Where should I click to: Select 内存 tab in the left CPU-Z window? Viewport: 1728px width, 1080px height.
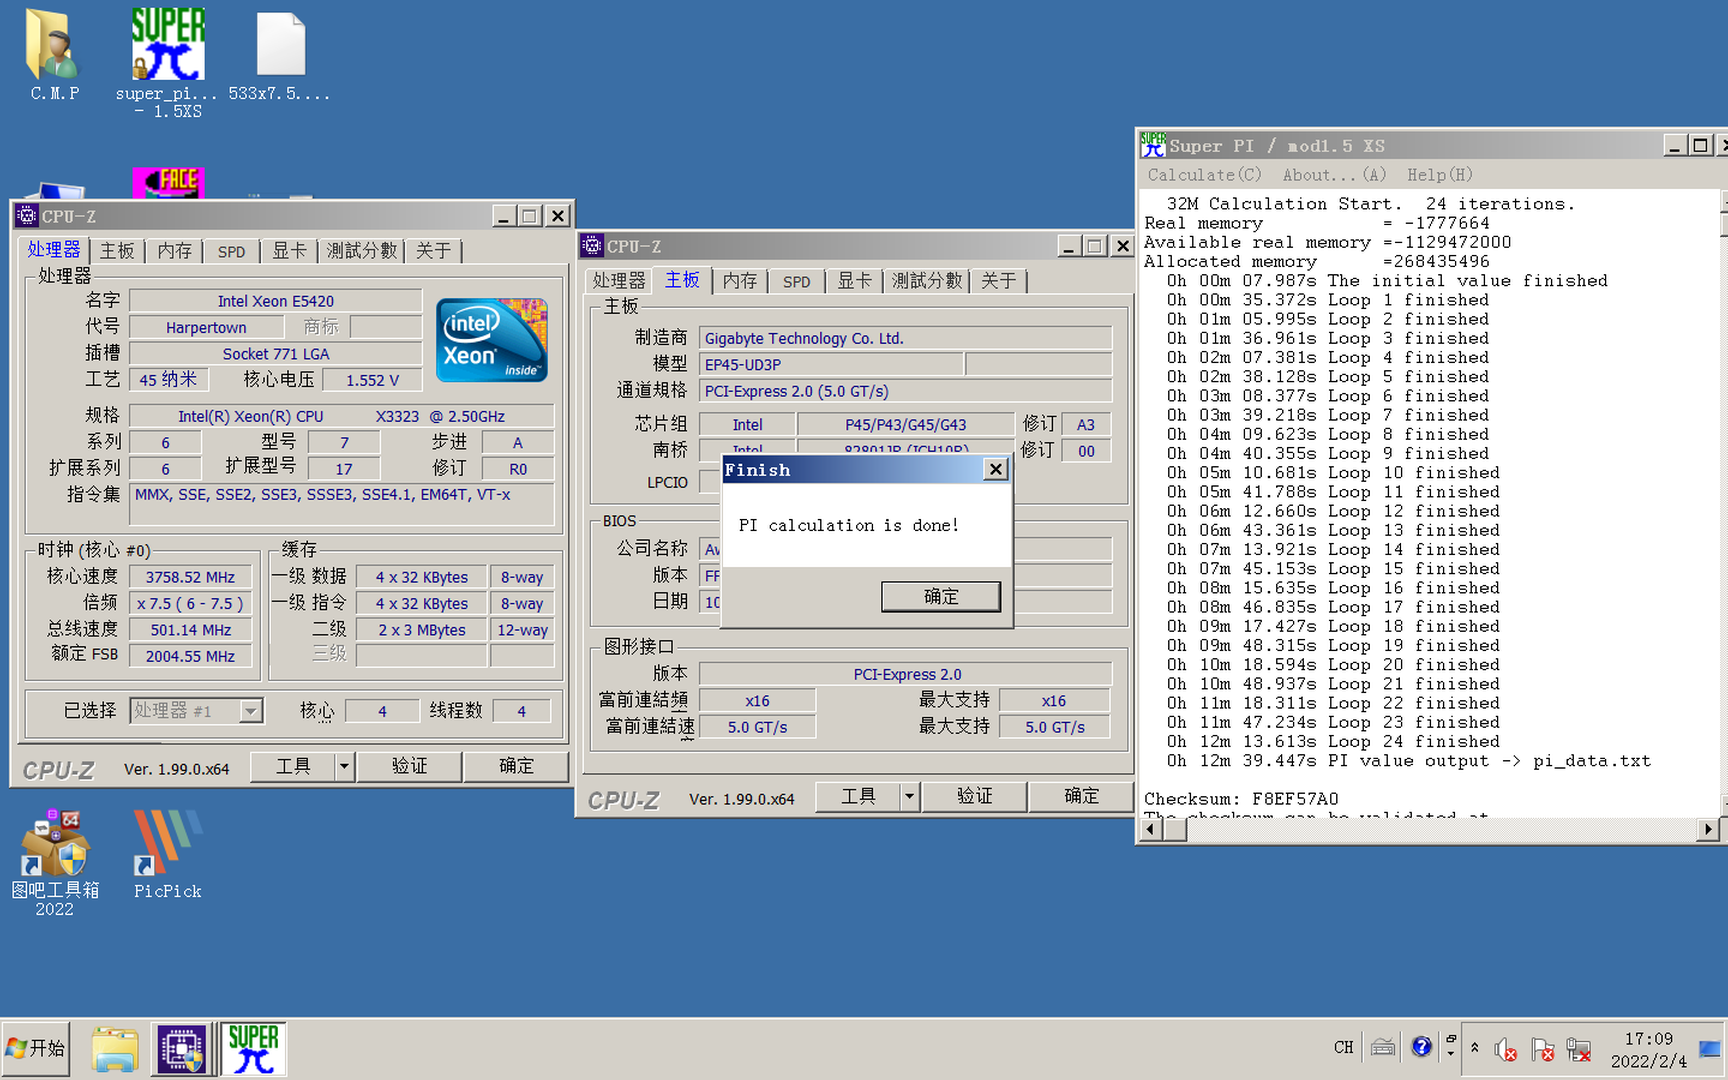(175, 251)
